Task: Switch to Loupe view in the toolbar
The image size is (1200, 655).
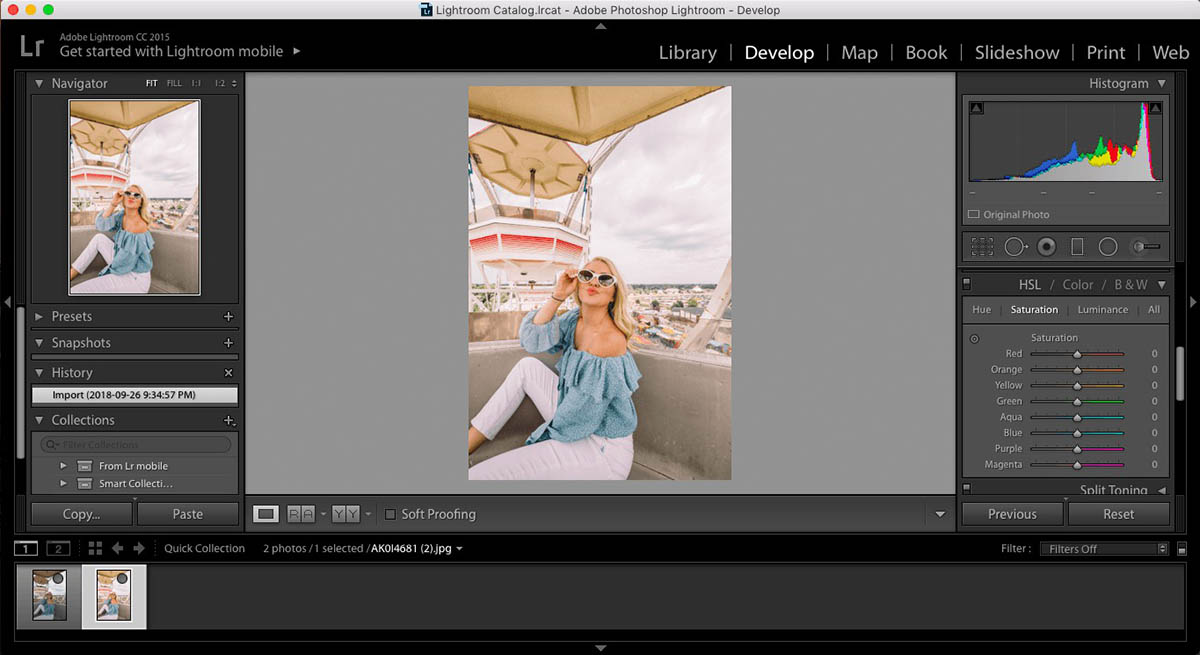Action: [265, 513]
